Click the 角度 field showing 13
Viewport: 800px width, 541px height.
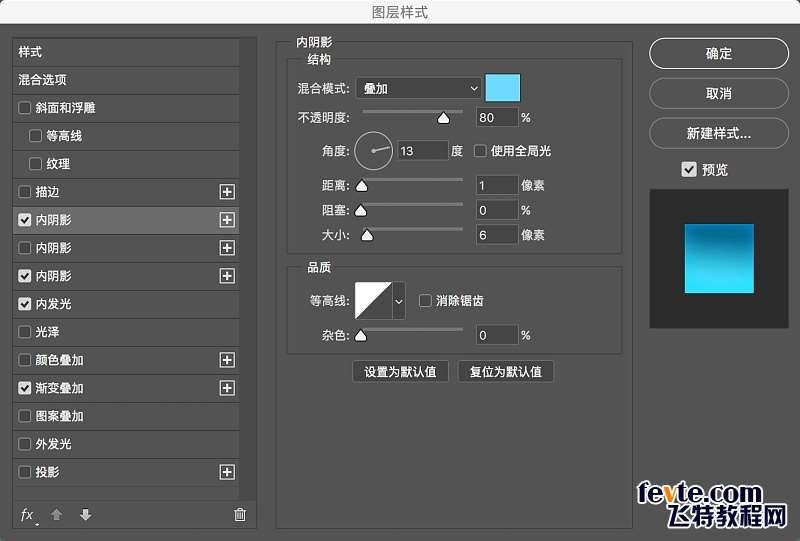[422, 151]
